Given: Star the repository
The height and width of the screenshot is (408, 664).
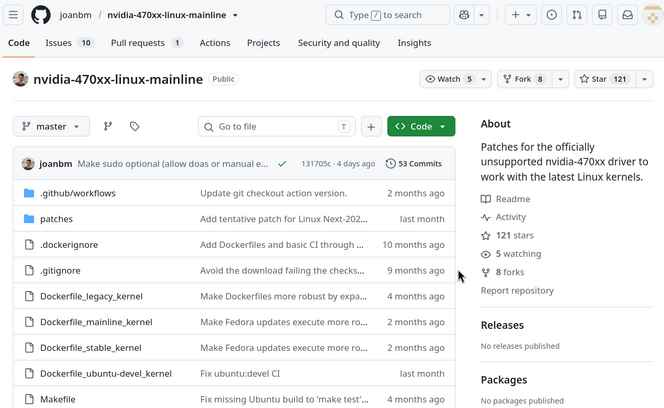Looking at the screenshot, I should [x=603, y=79].
